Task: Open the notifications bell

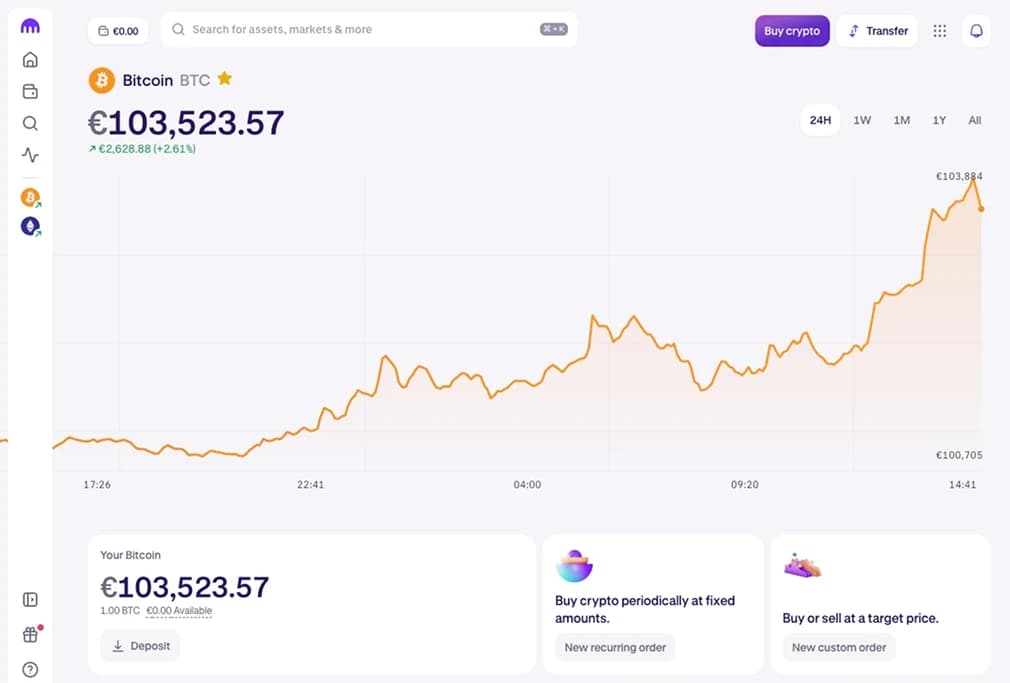Action: click(976, 31)
